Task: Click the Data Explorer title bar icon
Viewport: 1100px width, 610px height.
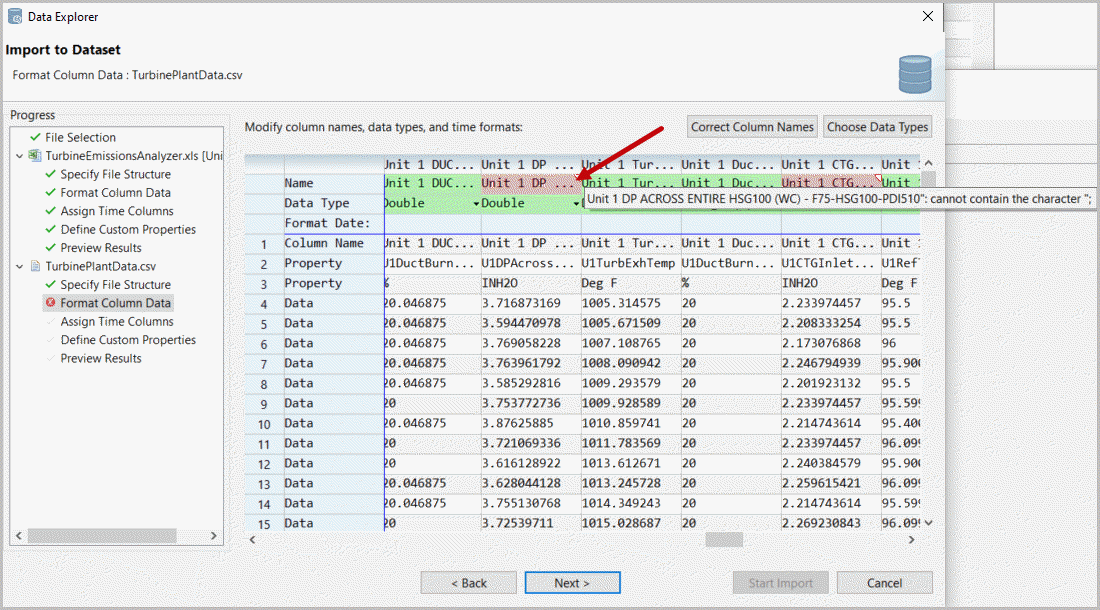Action: point(14,16)
